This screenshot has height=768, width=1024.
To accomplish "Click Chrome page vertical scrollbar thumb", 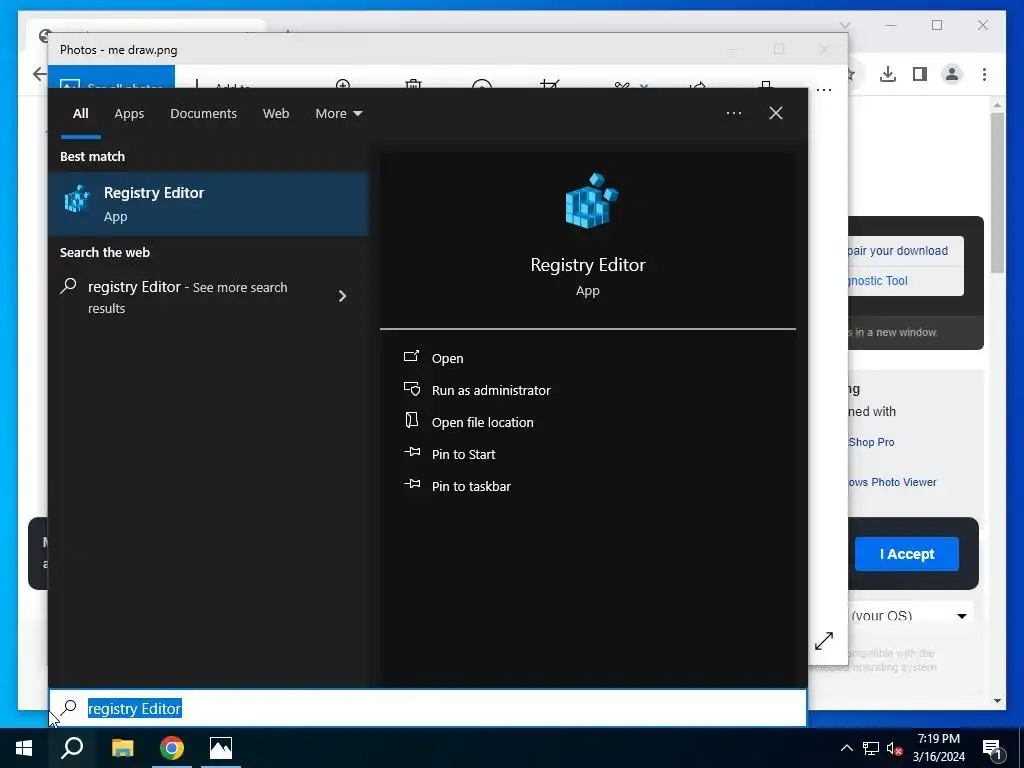I will click(997, 193).
